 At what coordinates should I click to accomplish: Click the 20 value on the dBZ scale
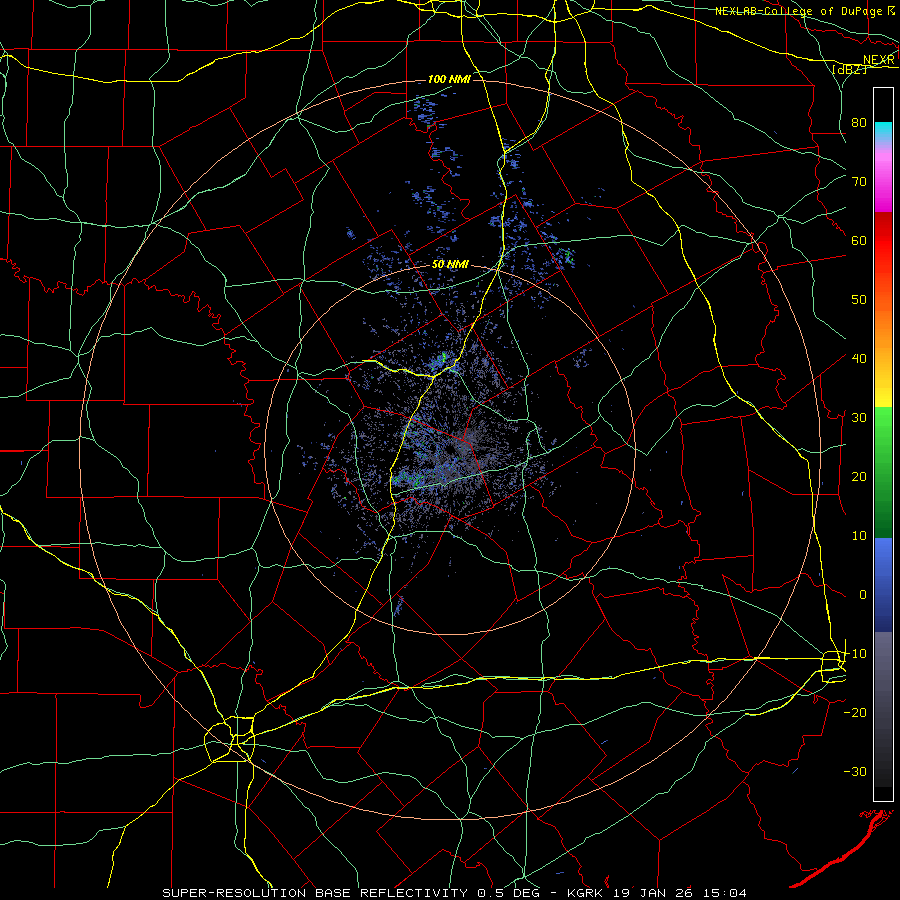pos(859,477)
